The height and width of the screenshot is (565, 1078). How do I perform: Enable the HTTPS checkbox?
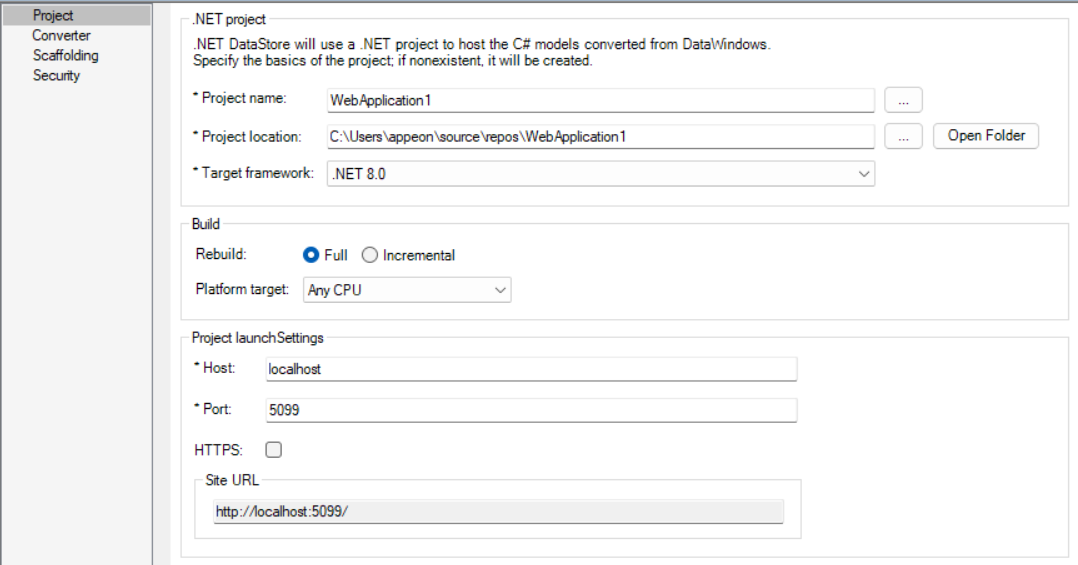coord(273,450)
